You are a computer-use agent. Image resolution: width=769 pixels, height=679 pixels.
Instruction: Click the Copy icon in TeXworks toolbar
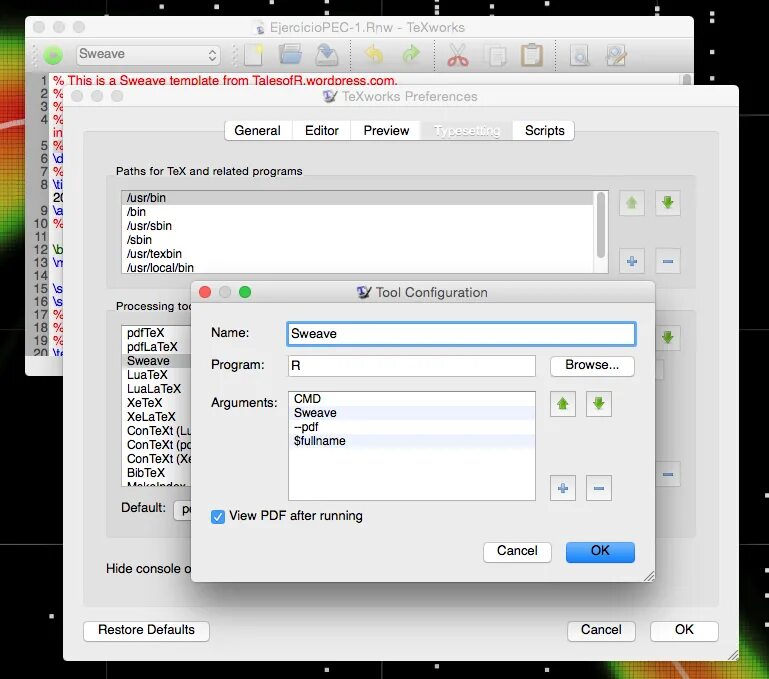pyautogui.click(x=496, y=55)
